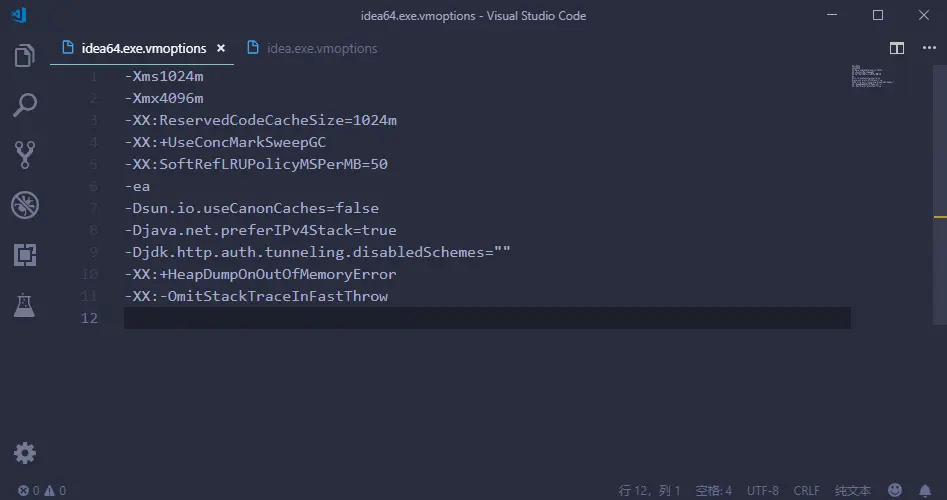Screen dimensions: 947x500
Task: Open the Explorer view in activity bar
Action: point(25,56)
